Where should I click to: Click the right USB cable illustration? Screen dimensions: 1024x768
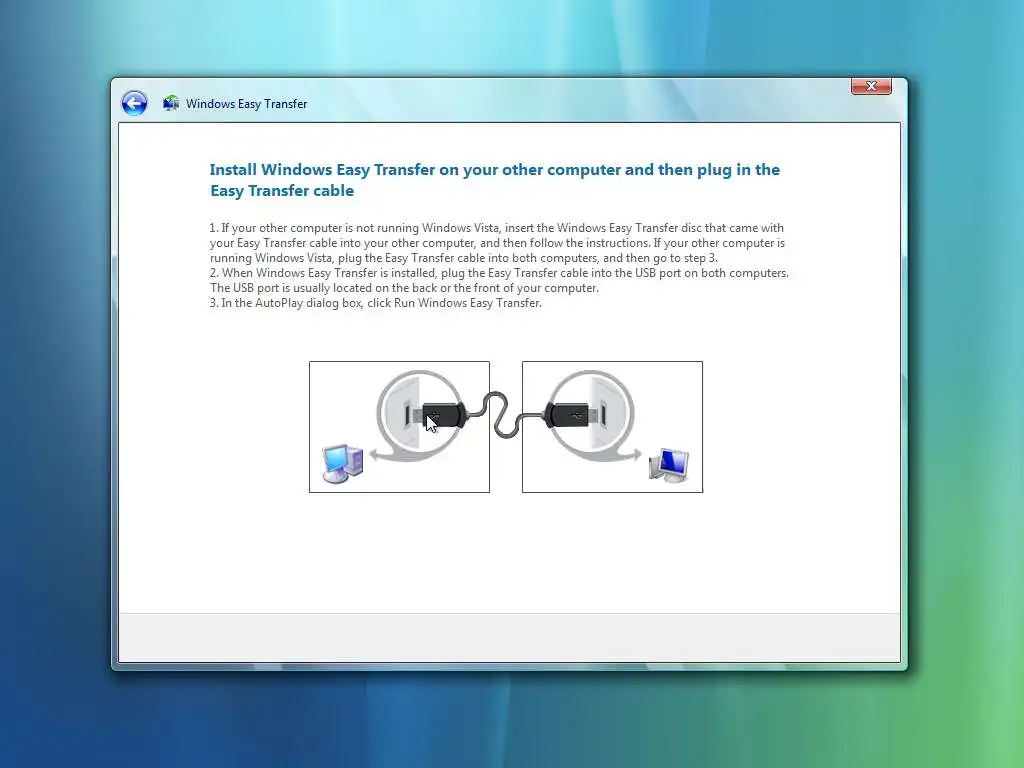(613, 427)
